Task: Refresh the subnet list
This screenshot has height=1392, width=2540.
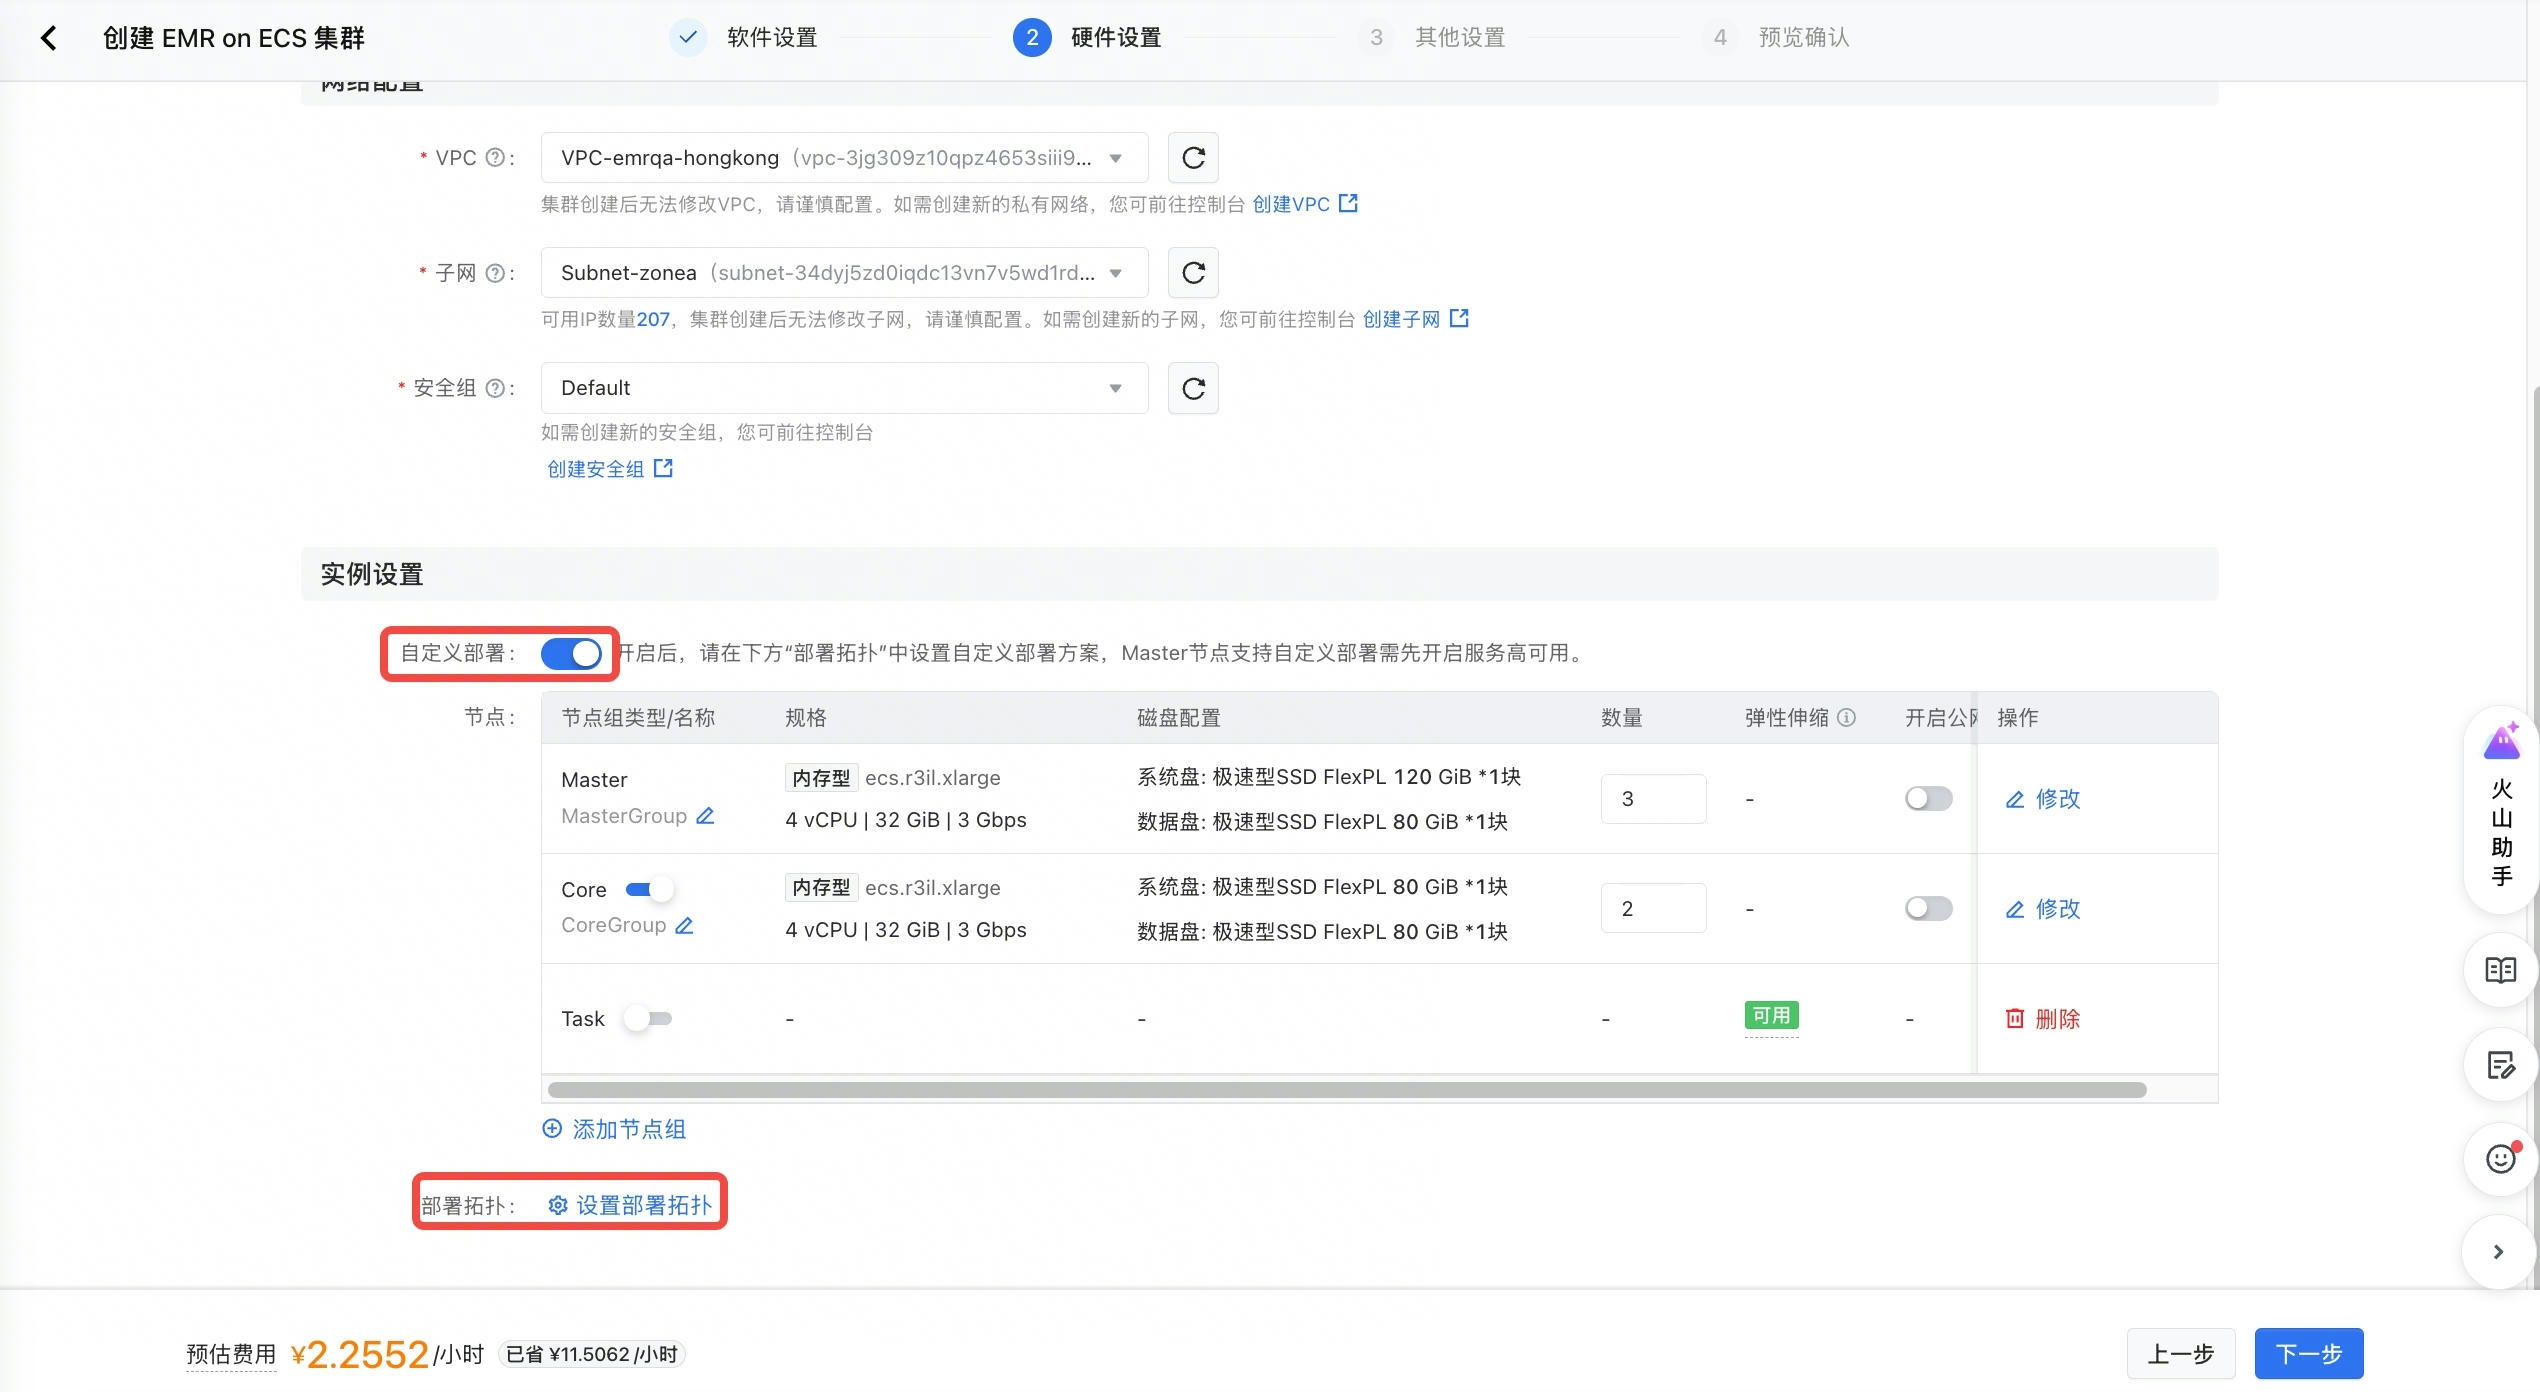Action: [1193, 273]
